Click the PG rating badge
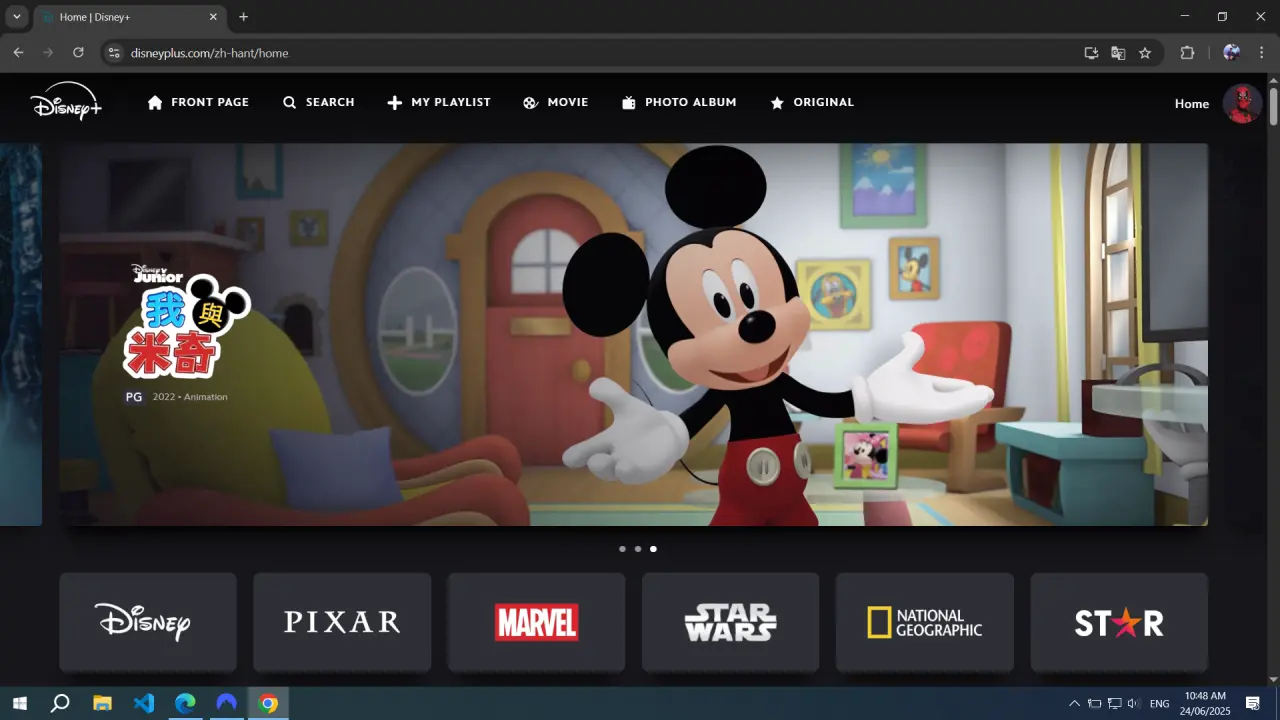1280x720 pixels. 134,397
